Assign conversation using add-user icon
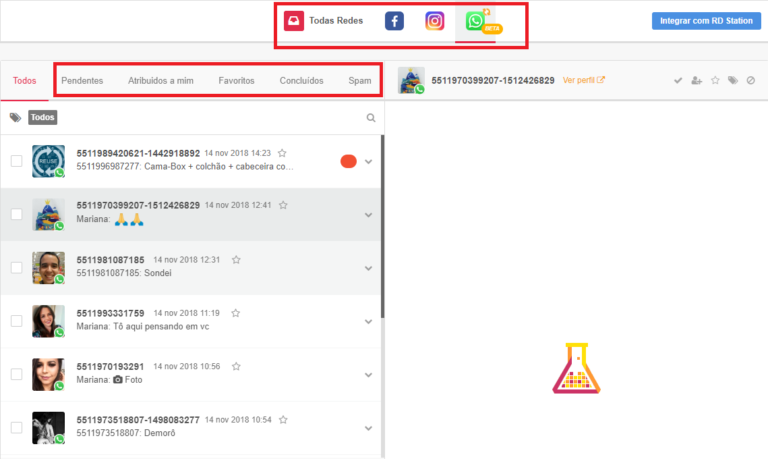The image size is (768, 459). click(696, 80)
